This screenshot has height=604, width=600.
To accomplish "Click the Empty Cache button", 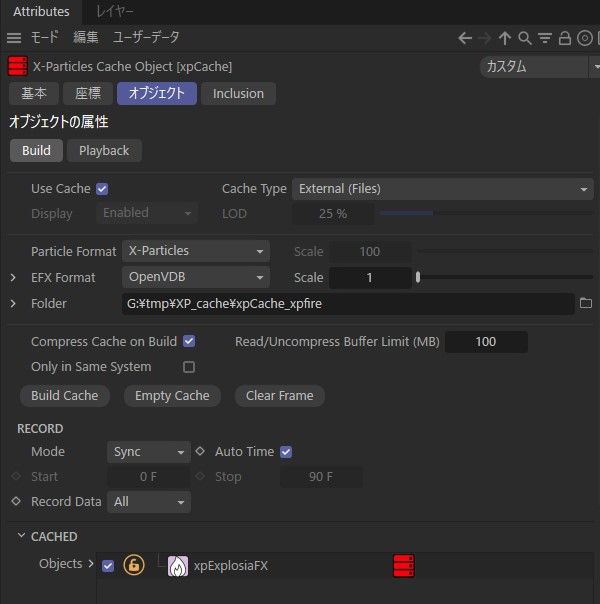I will [x=172, y=396].
